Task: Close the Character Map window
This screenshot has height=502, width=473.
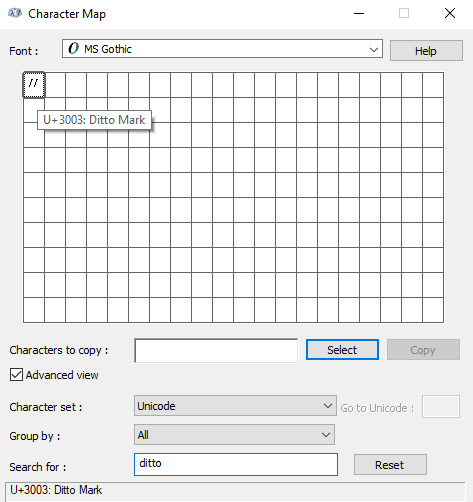Action: pos(450,13)
